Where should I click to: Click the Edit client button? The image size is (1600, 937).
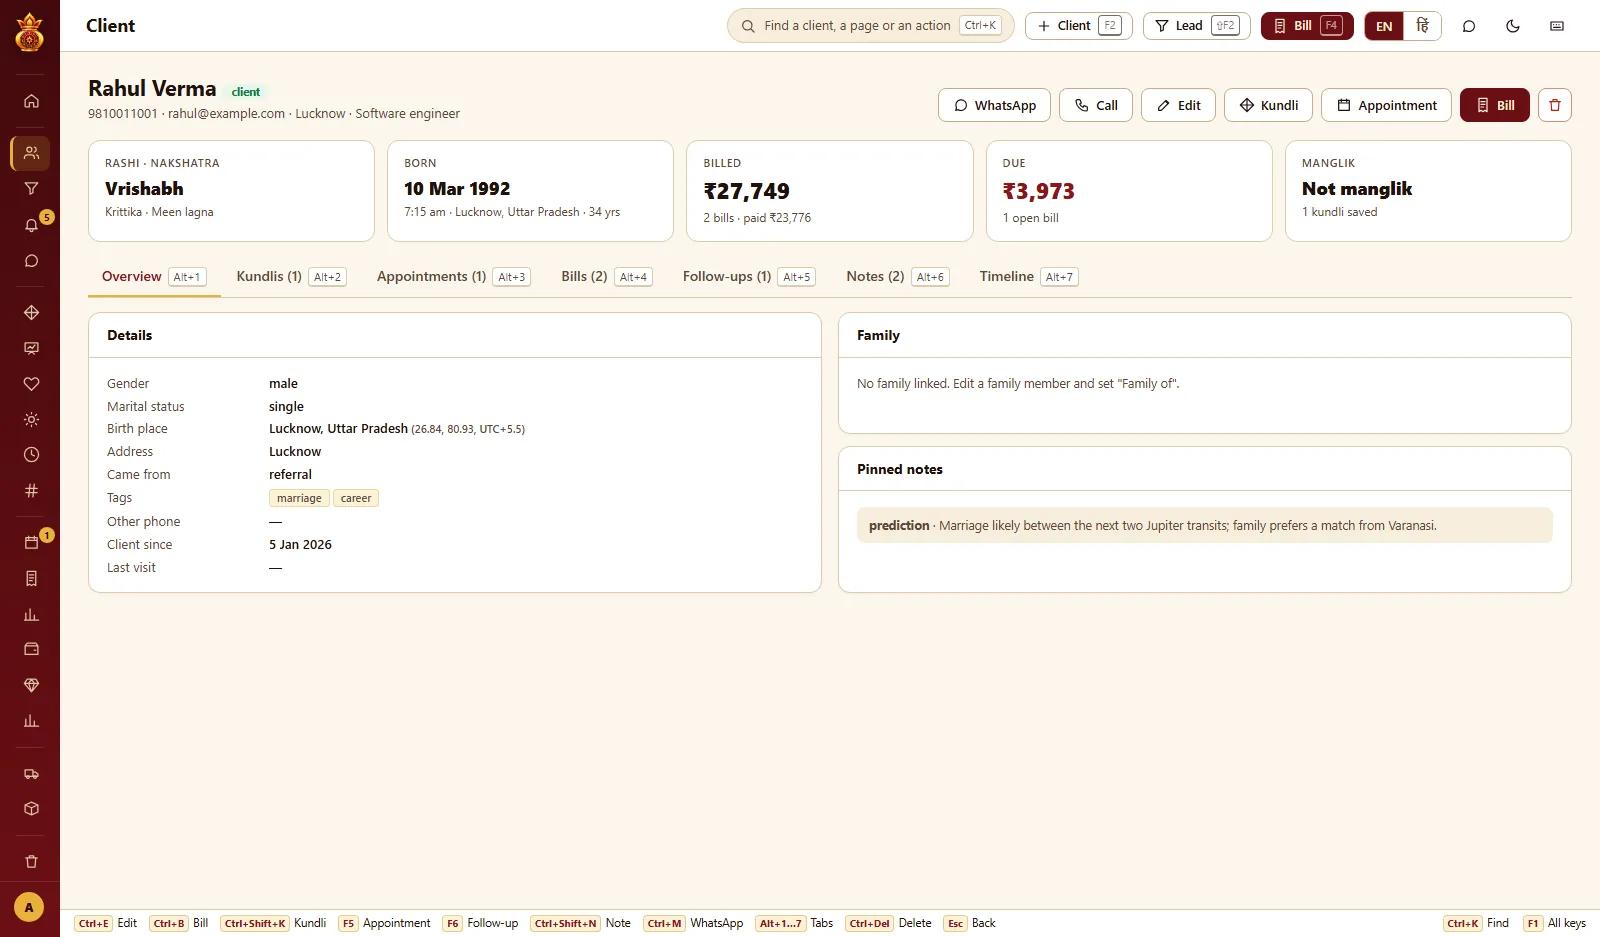[x=1178, y=105]
